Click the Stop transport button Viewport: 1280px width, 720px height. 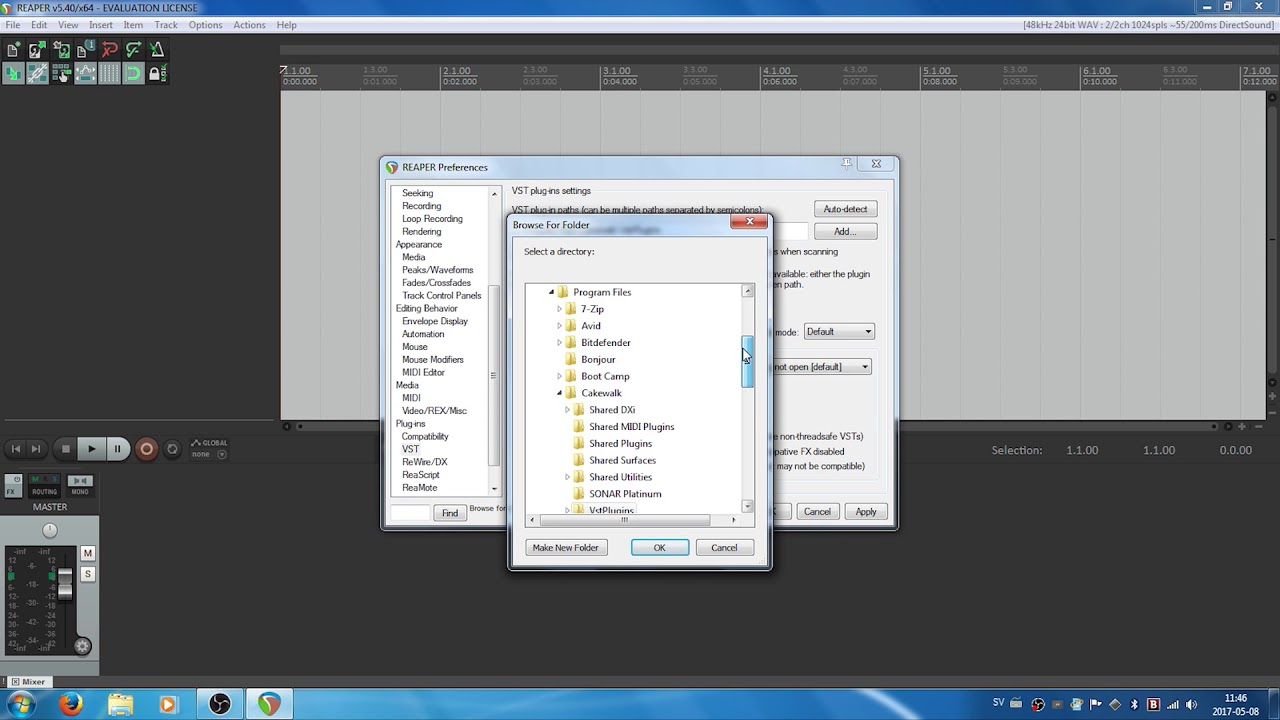point(66,449)
